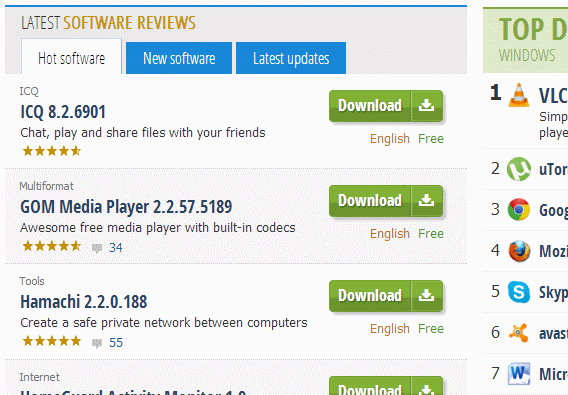Click Free label under ICQ download
This screenshot has height=395, width=568.
pyautogui.click(x=431, y=139)
